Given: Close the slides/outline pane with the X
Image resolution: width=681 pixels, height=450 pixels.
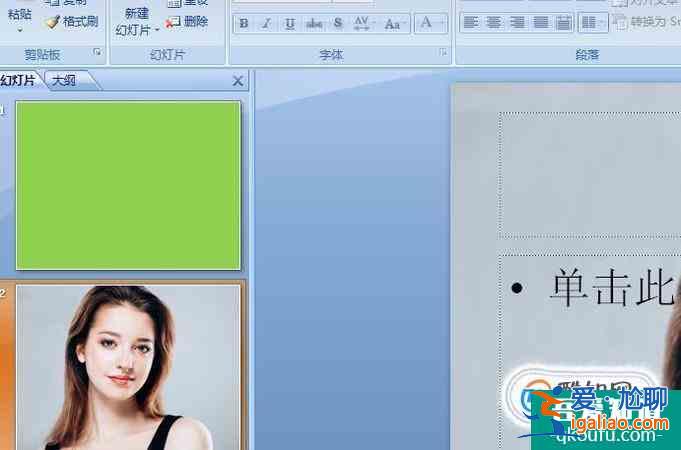Looking at the screenshot, I should [238, 81].
